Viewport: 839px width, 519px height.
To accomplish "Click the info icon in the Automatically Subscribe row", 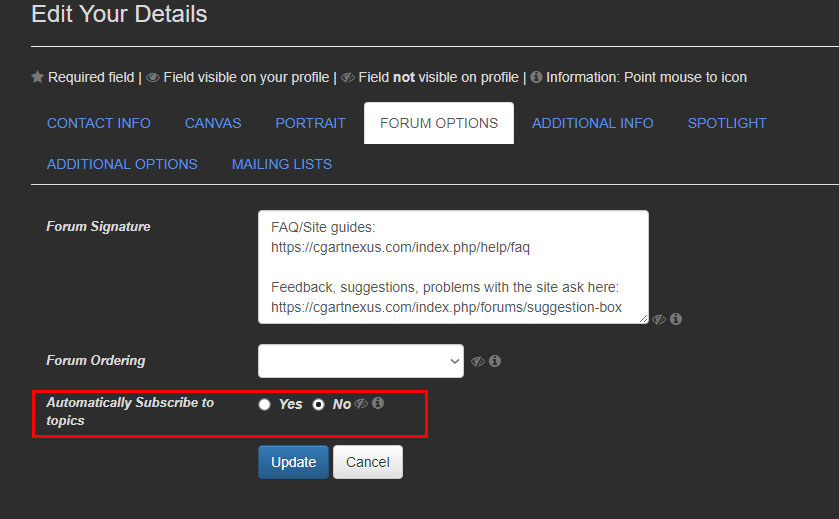I will [378, 404].
